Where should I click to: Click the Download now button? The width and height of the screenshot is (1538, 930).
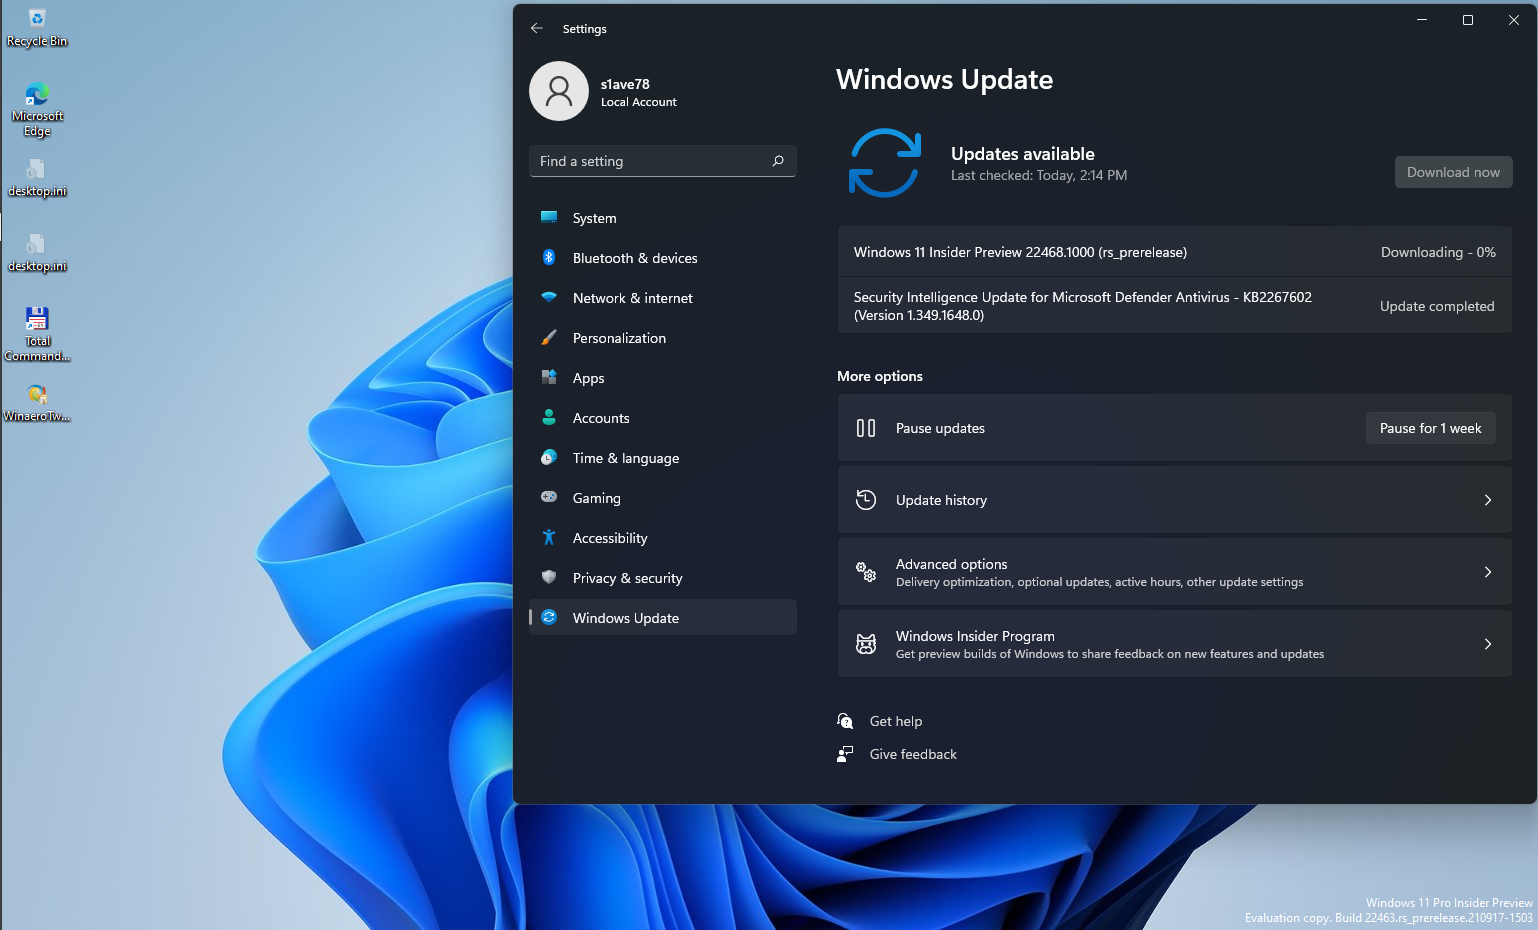click(1453, 172)
